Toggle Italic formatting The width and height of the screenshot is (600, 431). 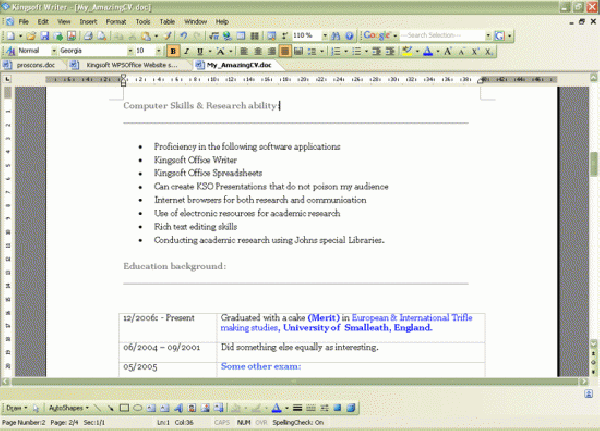coord(186,51)
